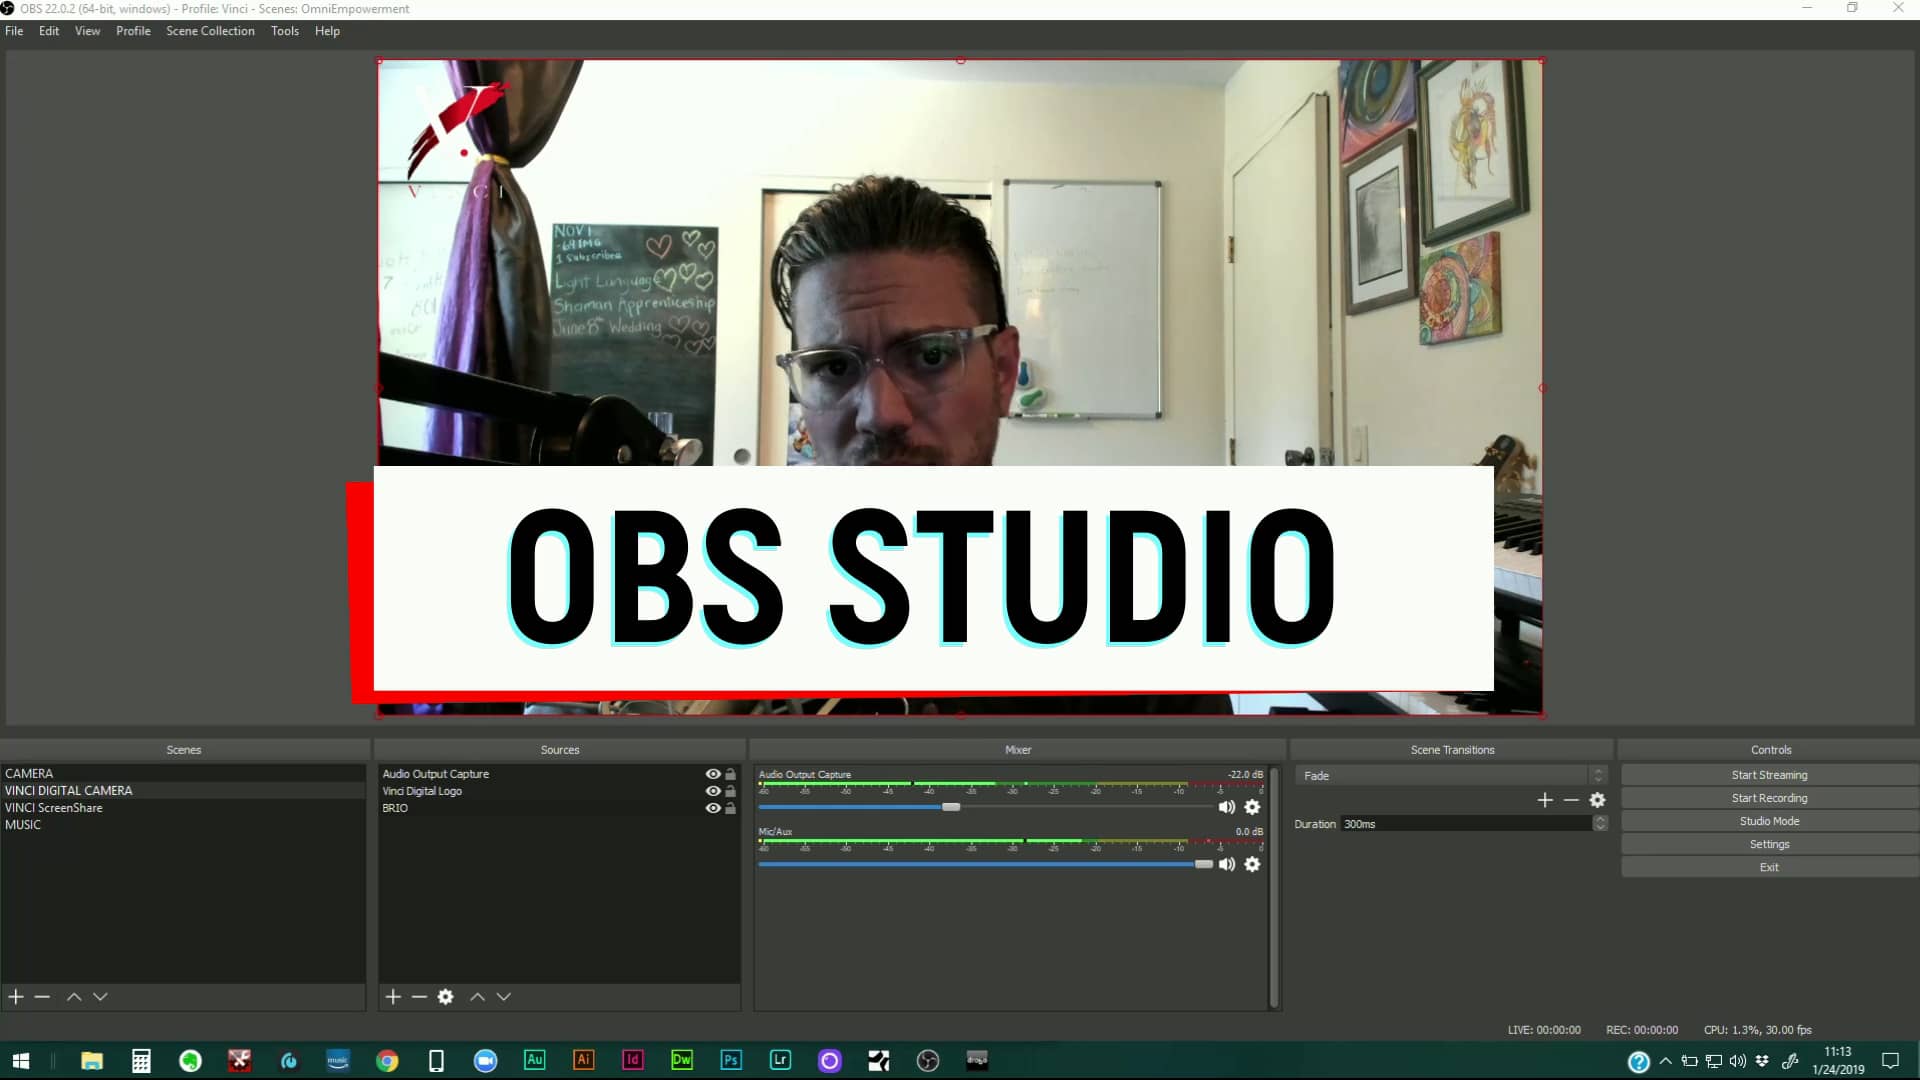The height and width of the screenshot is (1080, 1920).
Task: Move source down with down arrow icon
Action: [504, 996]
